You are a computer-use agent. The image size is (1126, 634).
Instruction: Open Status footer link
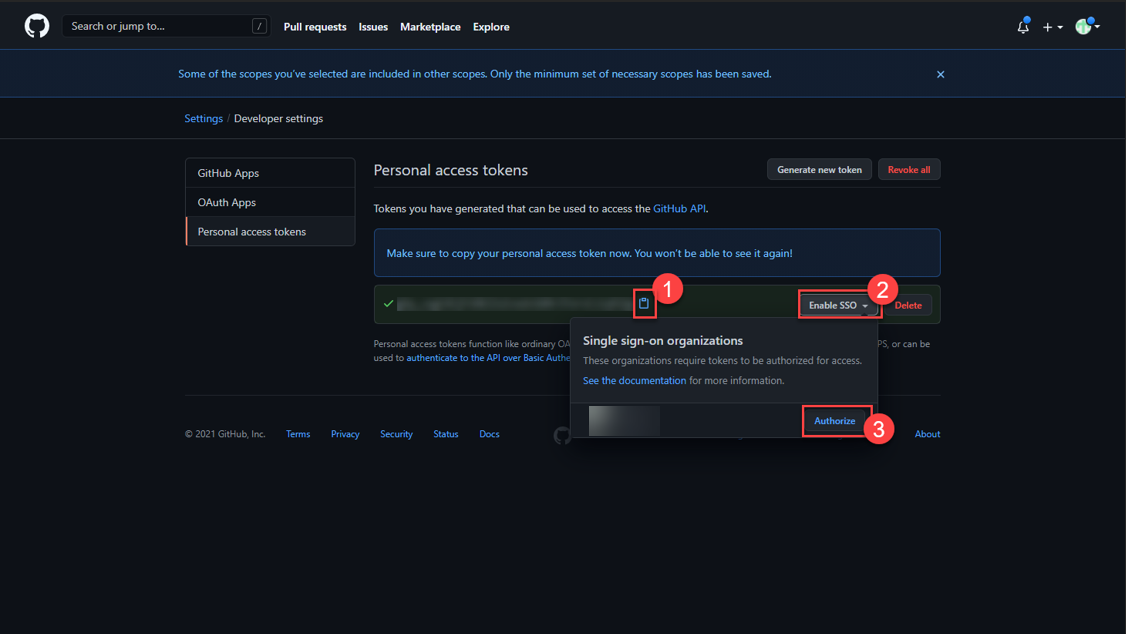pos(446,434)
